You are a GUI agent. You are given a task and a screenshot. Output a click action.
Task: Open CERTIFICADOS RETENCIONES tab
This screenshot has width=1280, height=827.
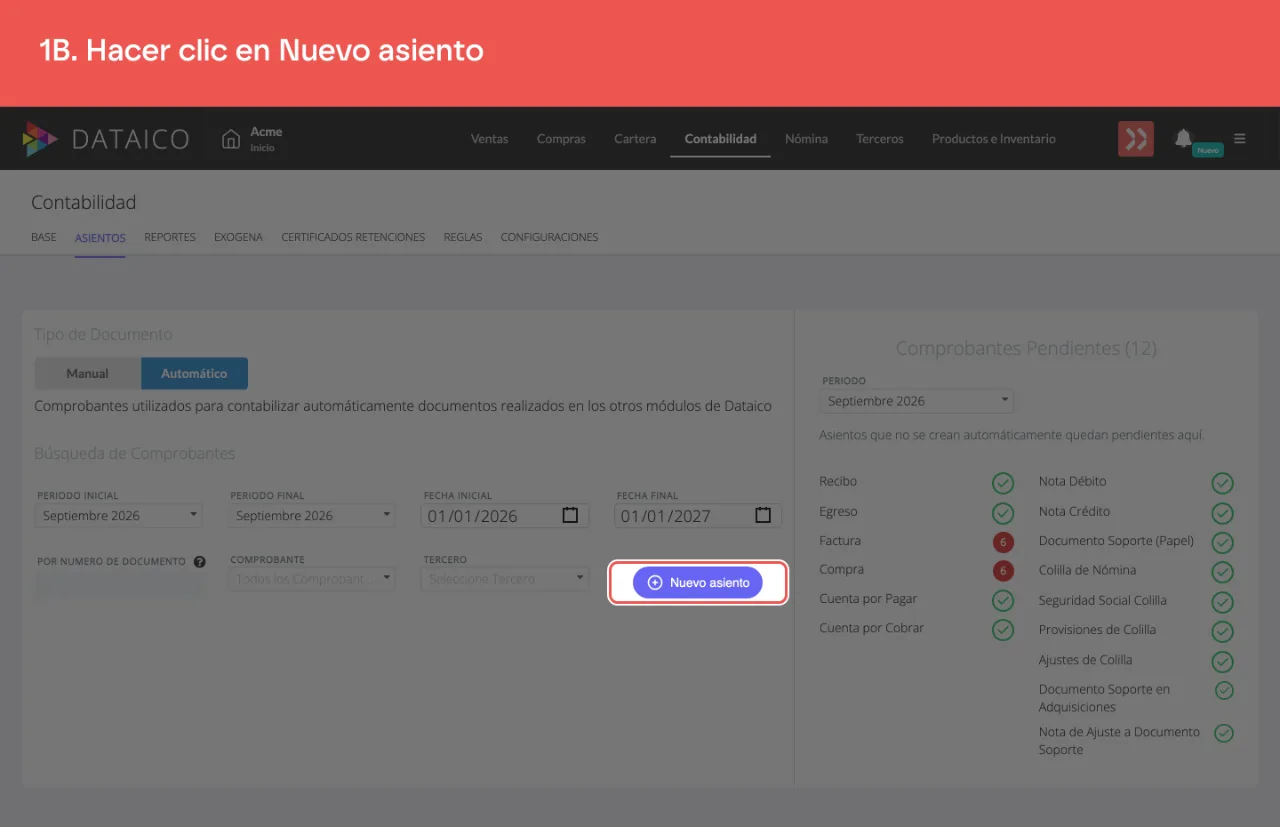click(x=353, y=237)
